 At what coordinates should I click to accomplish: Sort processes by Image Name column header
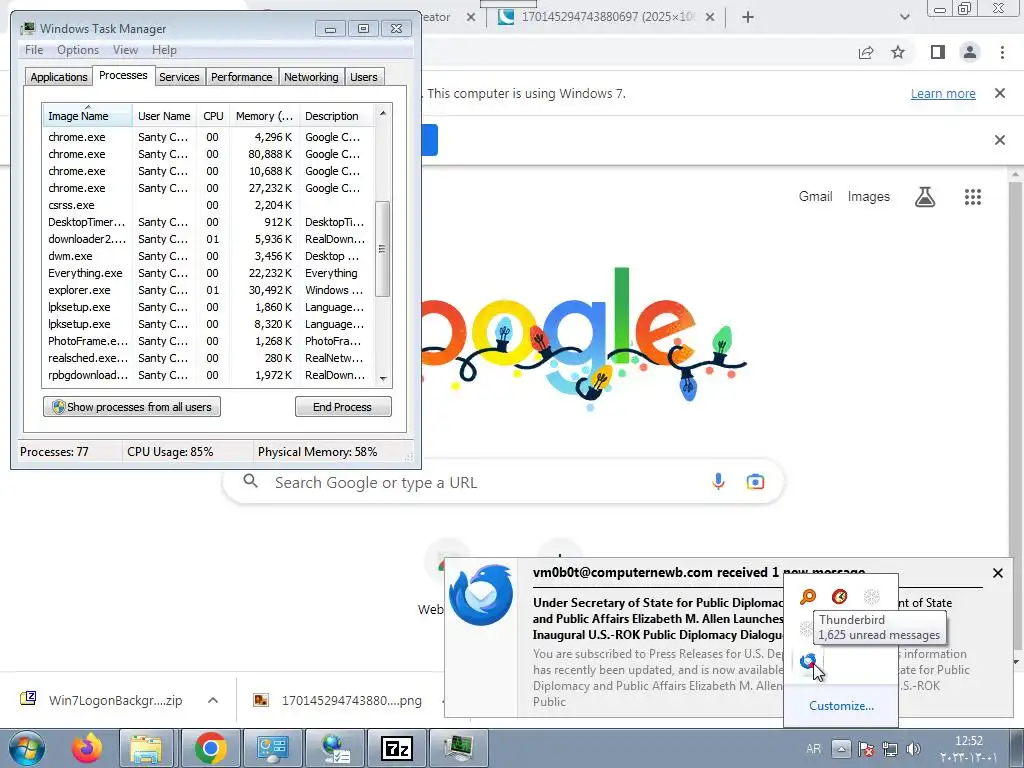click(87, 116)
